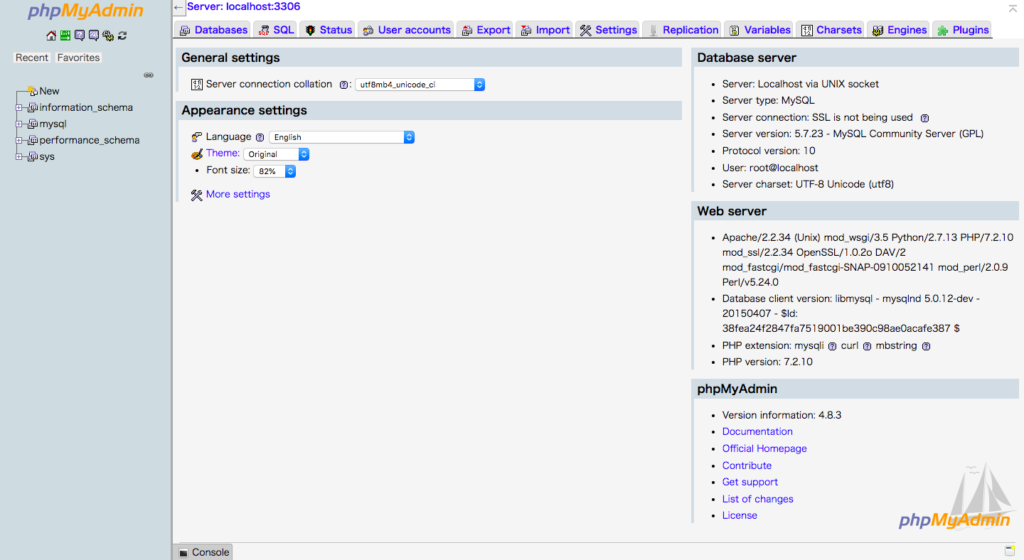Expand the performance_schema tree node

[19, 140]
